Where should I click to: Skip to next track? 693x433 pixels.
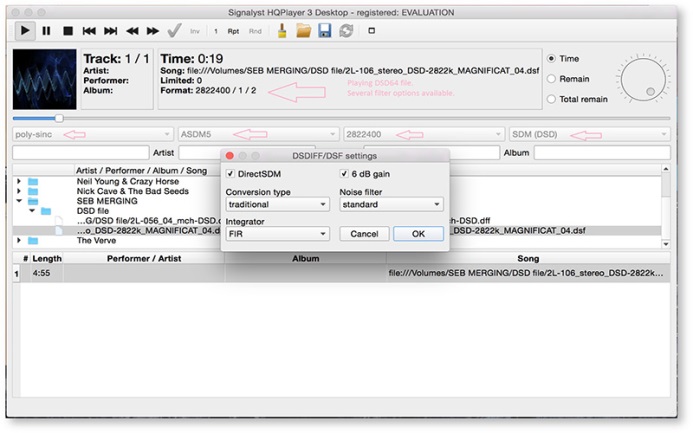point(110,31)
